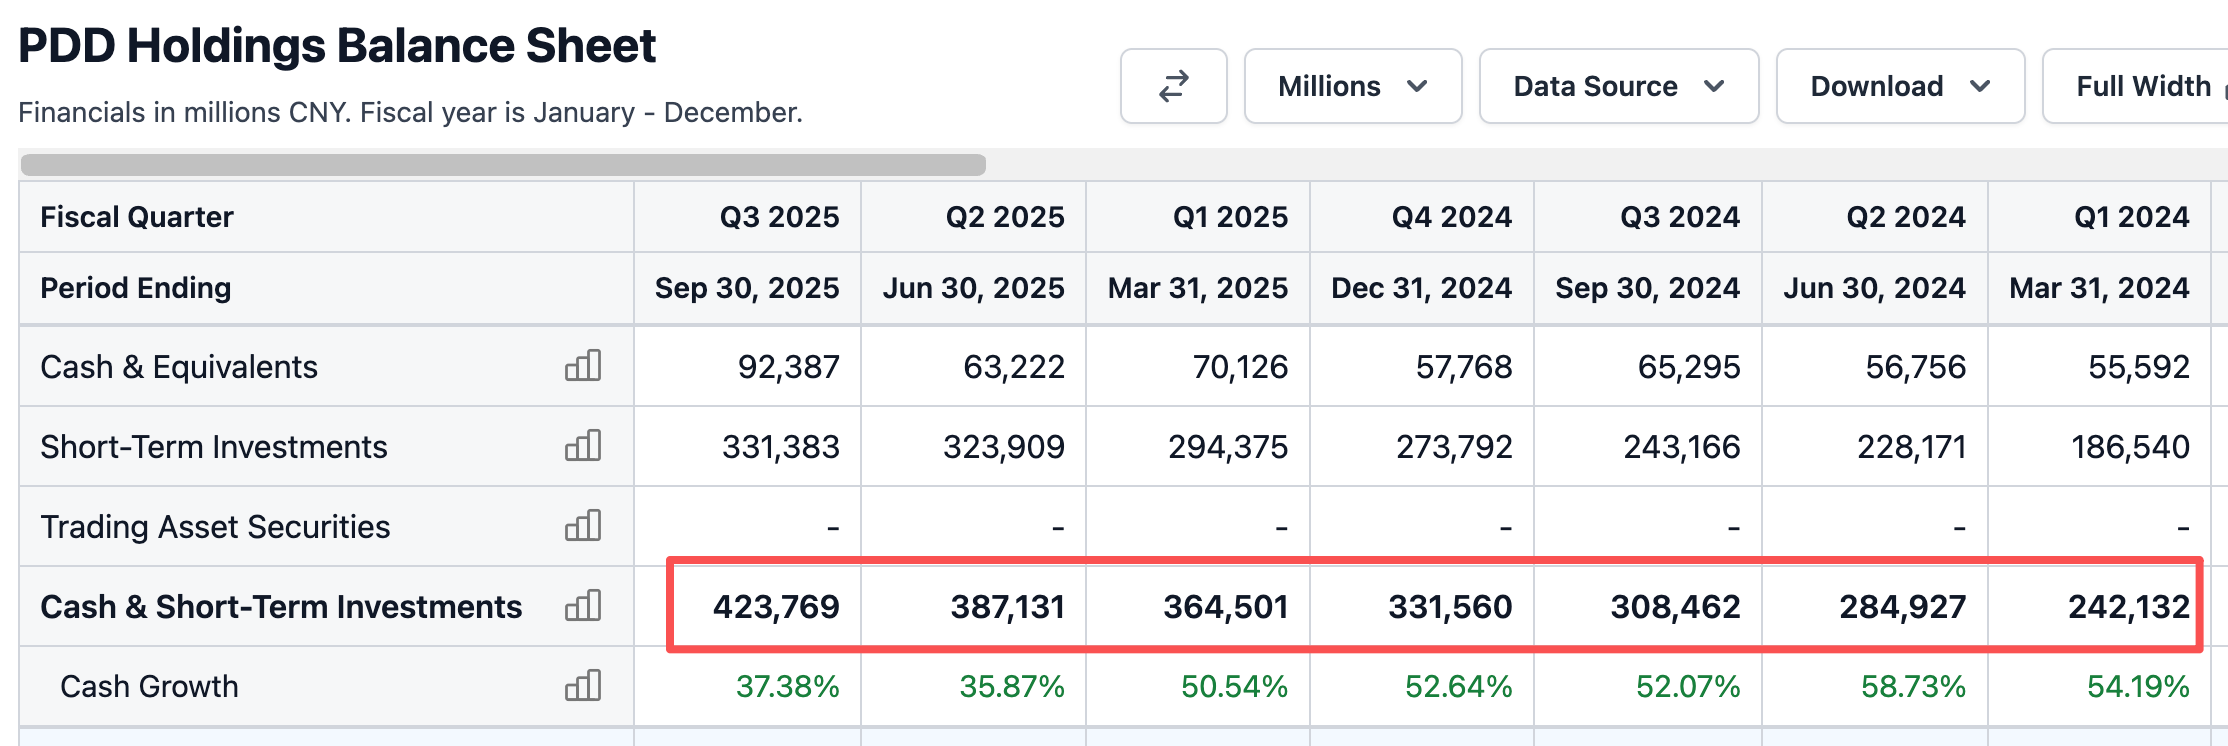This screenshot has height=746, width=2228.
Task: Click the Cash & Equivalents row label
Action: (179, 367)
